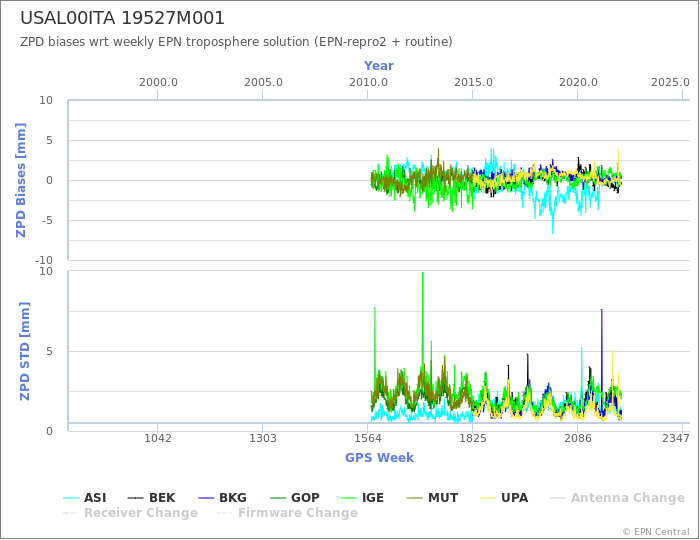700x540 pixels.
Task: Click the -10 label on biases axis
Action: (x=44, y=260)
